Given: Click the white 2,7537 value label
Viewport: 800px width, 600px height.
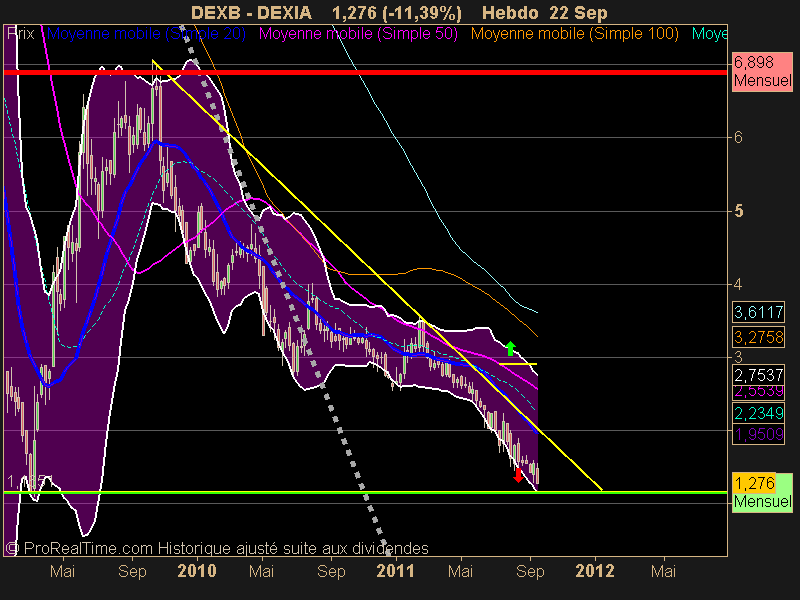Looking at the screenshot, I should pos(758,375).
